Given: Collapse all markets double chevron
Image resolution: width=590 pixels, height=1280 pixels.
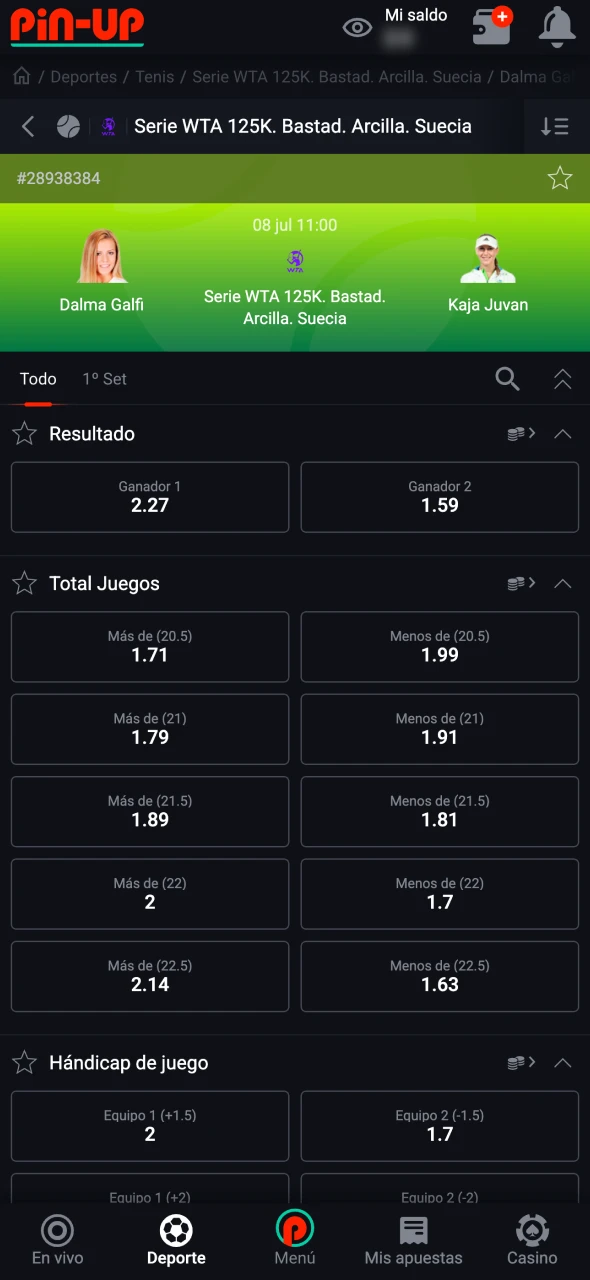Looking at the screenshot, I should click(x=563, y=379).
